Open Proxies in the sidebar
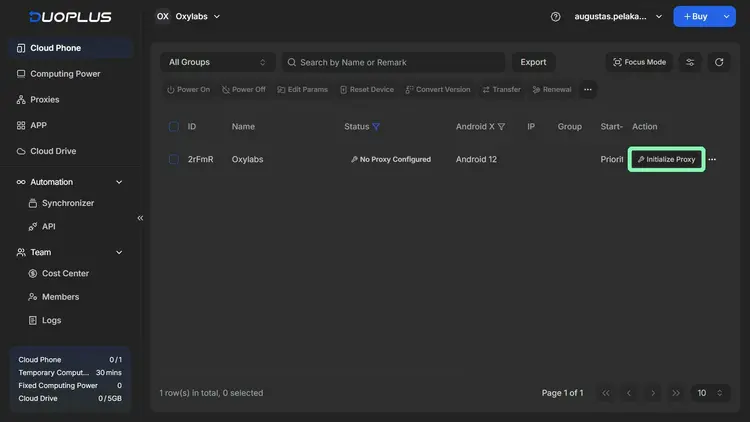 [44, 100]
